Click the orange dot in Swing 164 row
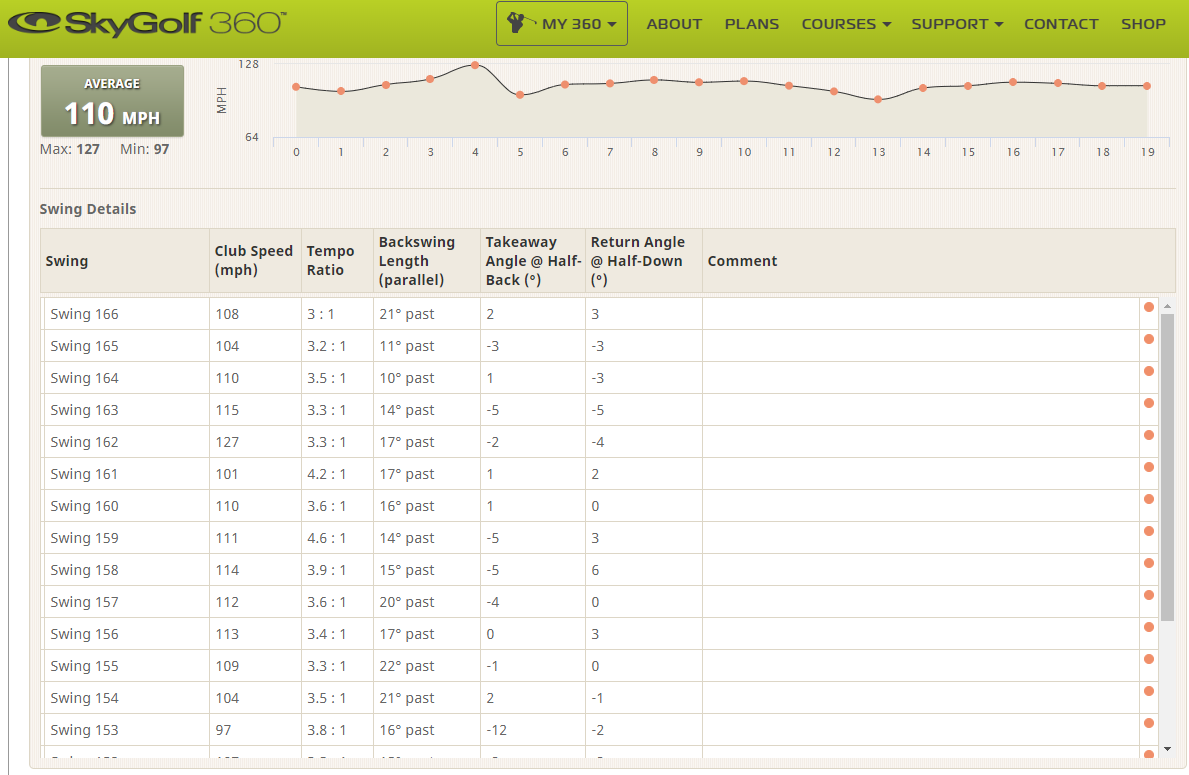 1149,371
